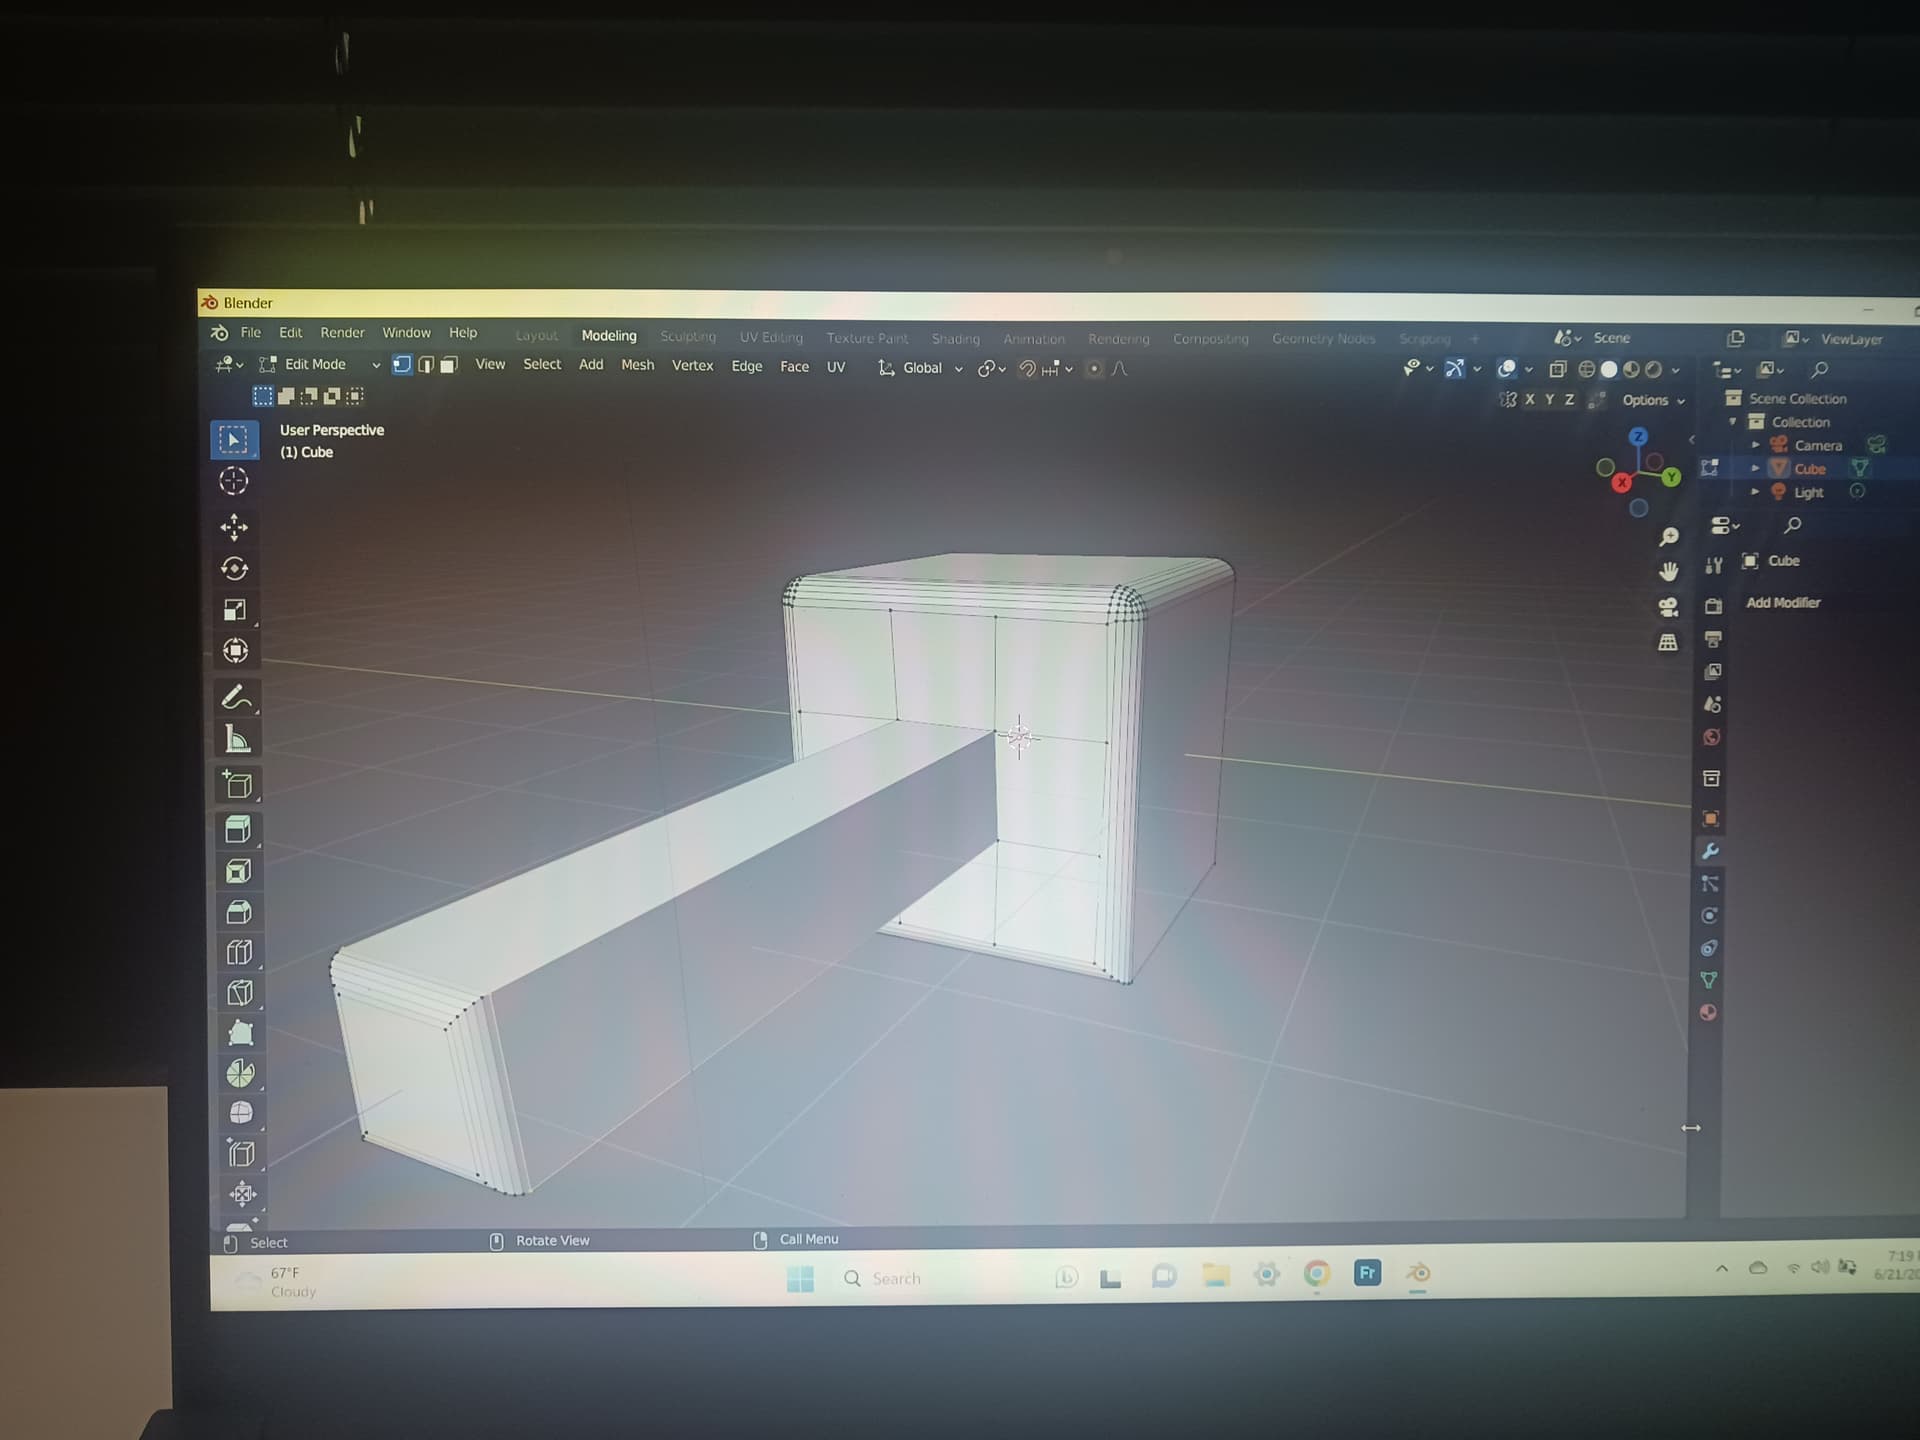This screenshot has width=1920, height=1440.
Task: Expand the Cube item in the Outliner
Action: pyautogui.click(x=1755, y=468)
